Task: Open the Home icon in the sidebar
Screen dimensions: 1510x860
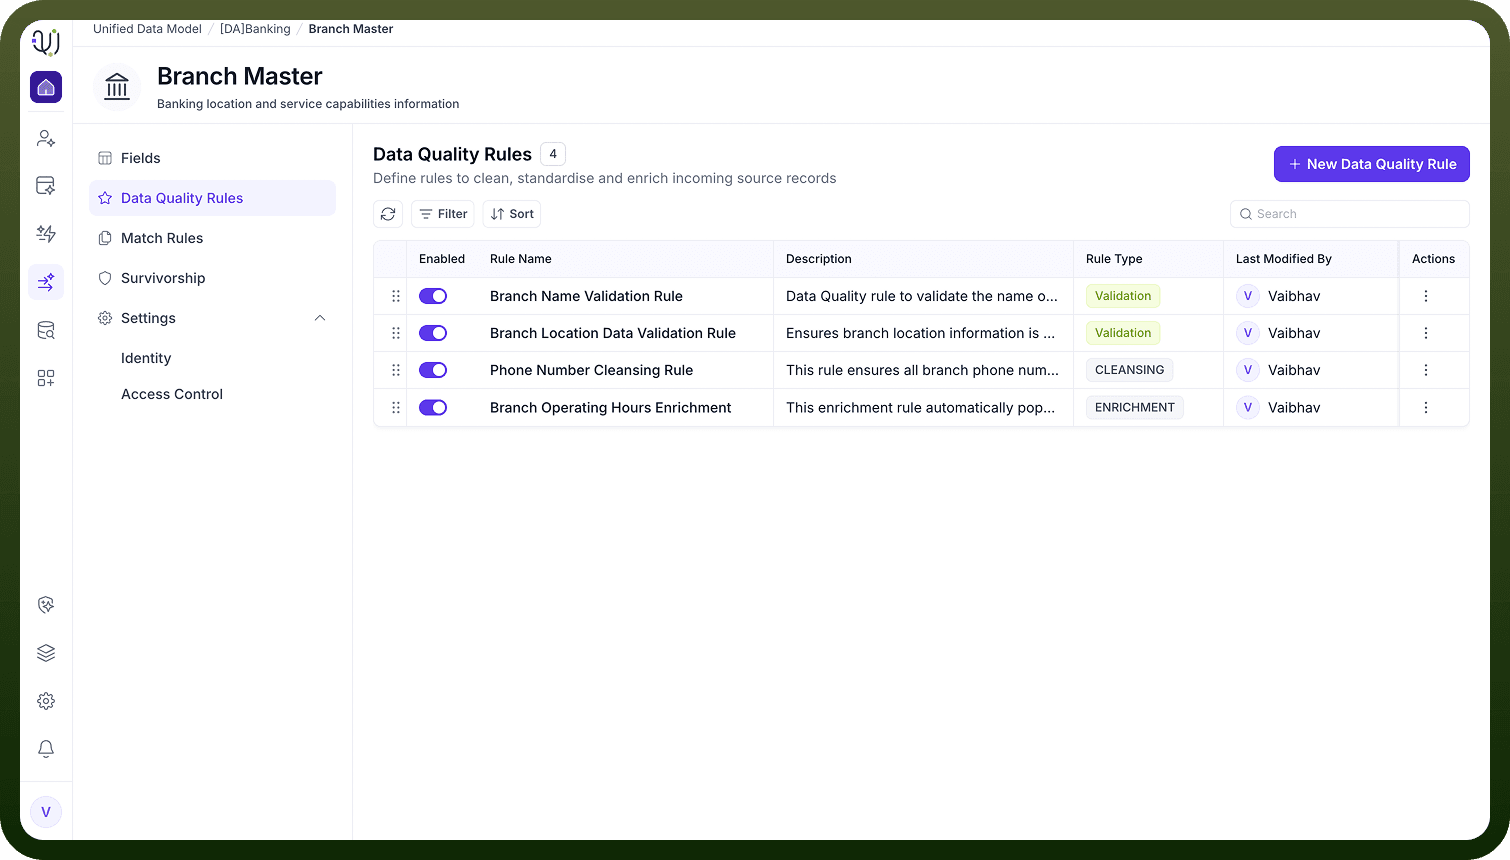Action: coord(46,87)
